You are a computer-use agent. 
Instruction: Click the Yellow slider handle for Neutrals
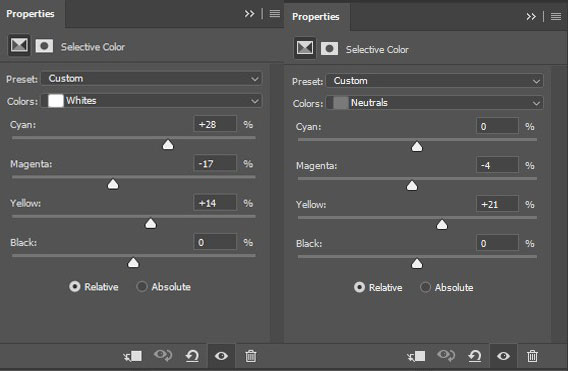point(442,225)
